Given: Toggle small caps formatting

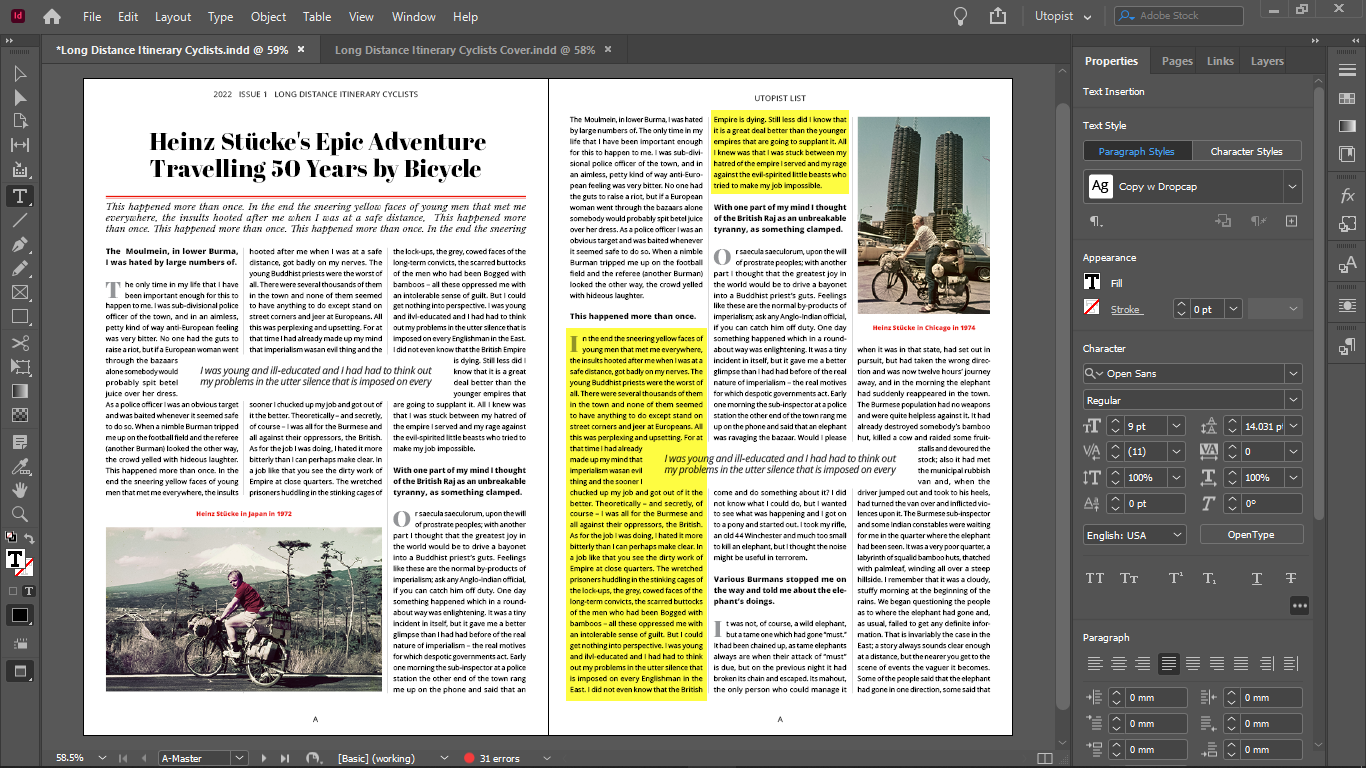Looking at the screenshot, I should pyautogui.click(x=1130, y=578).
